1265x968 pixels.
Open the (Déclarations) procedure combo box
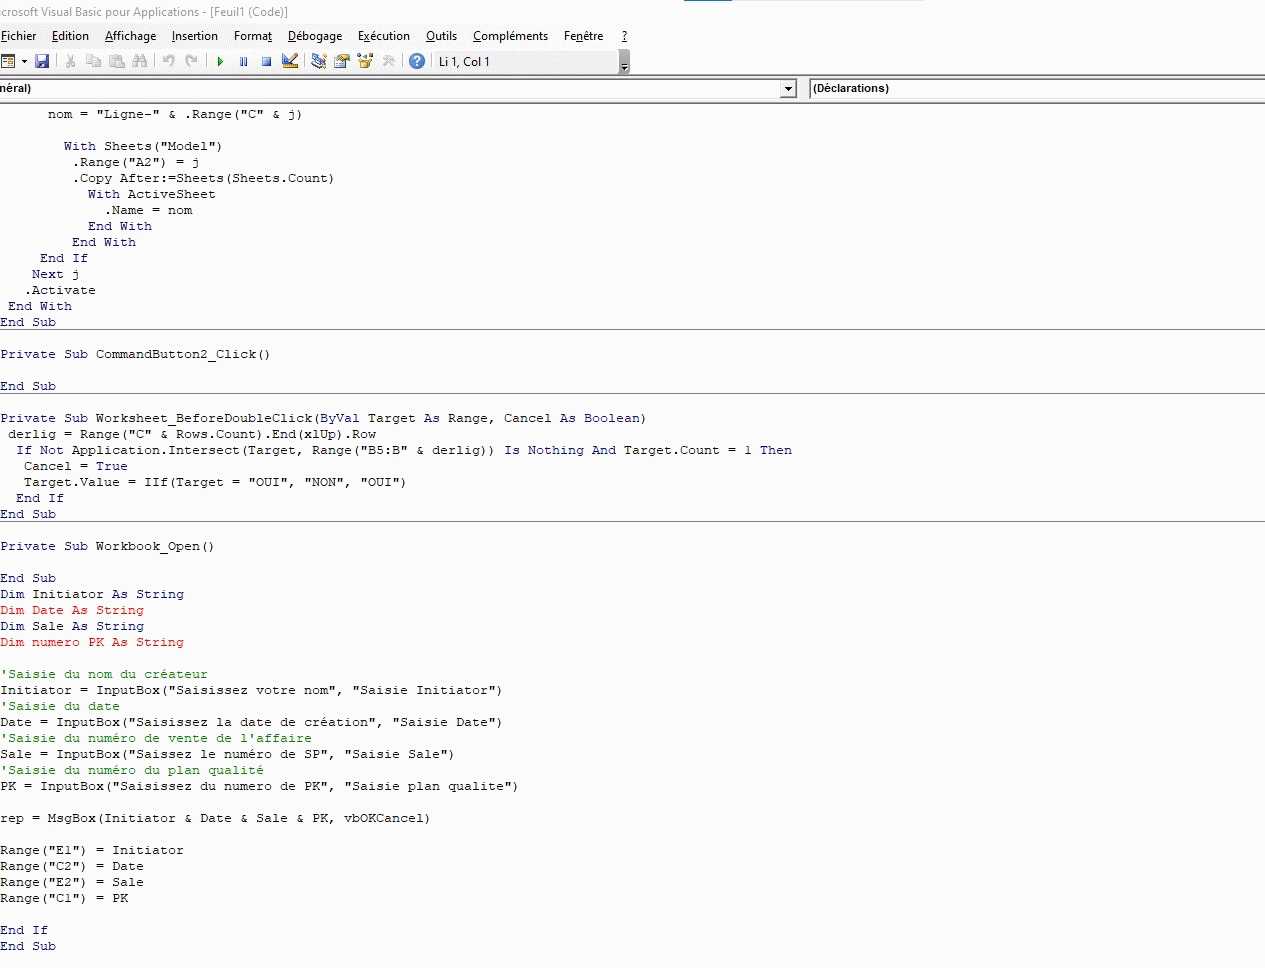click(x=1036, y=89)
